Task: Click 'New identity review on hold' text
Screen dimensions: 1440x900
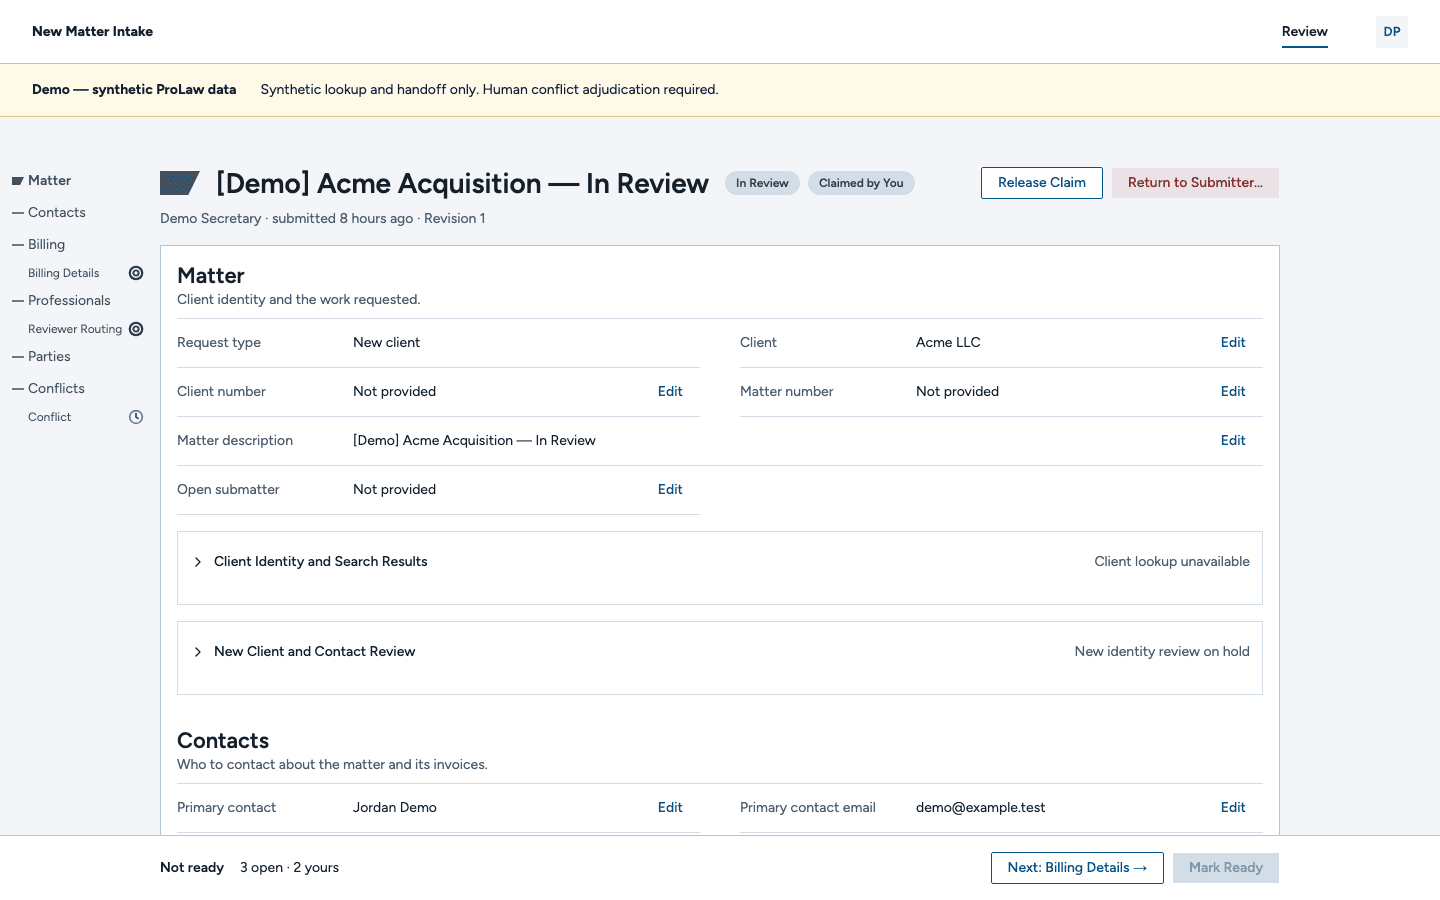Action: (1162, 652)
